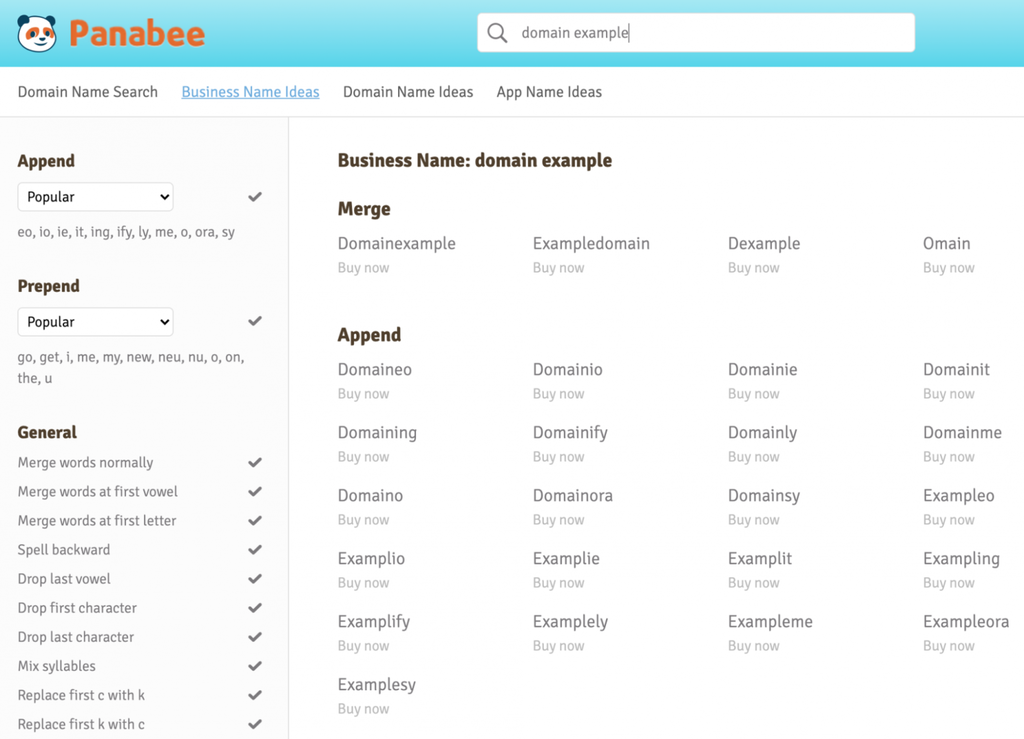This screenshot has width=1024, height=739.
Task: Click Buy now under Examplify
Action: point(363,646)
